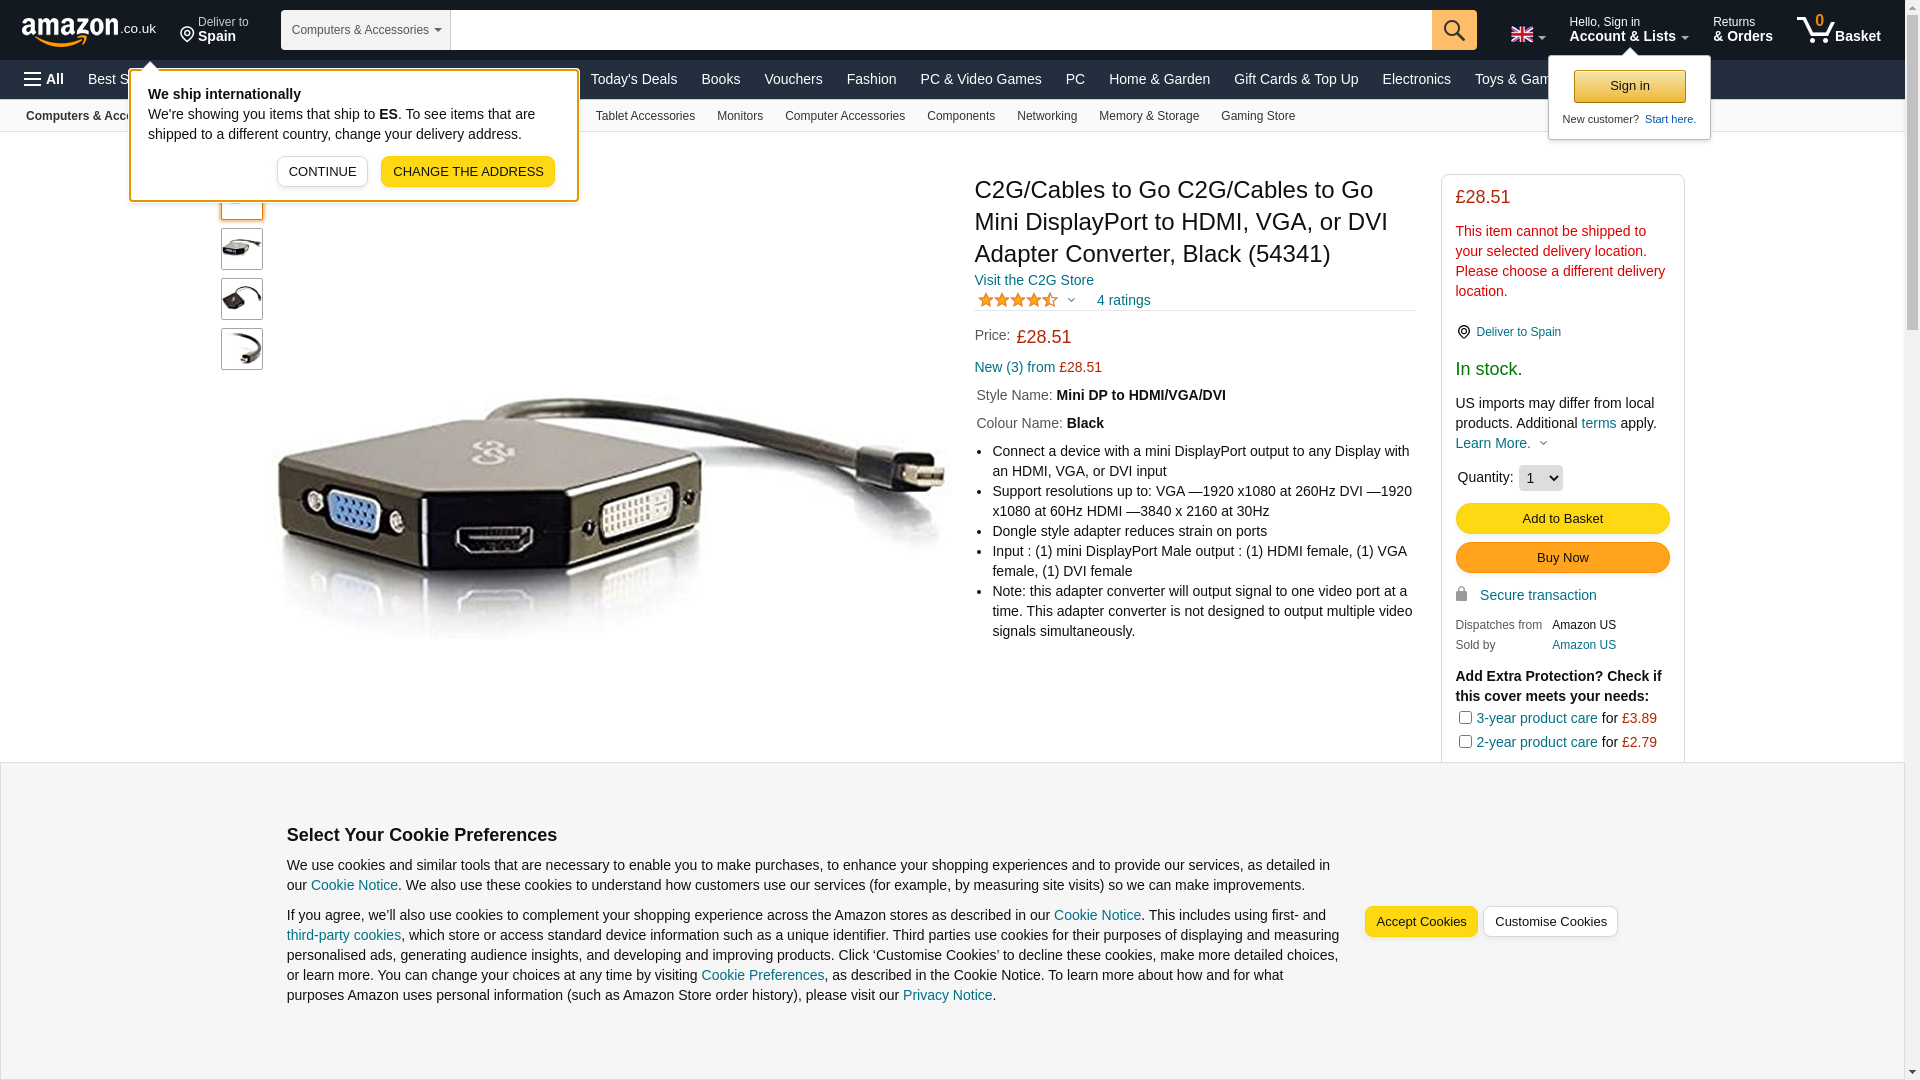Image resolution: width=1920 pixels, height=1080 pixels.
Task: Click the Secure transaction lock link
Action: (x=1526, y=595)
